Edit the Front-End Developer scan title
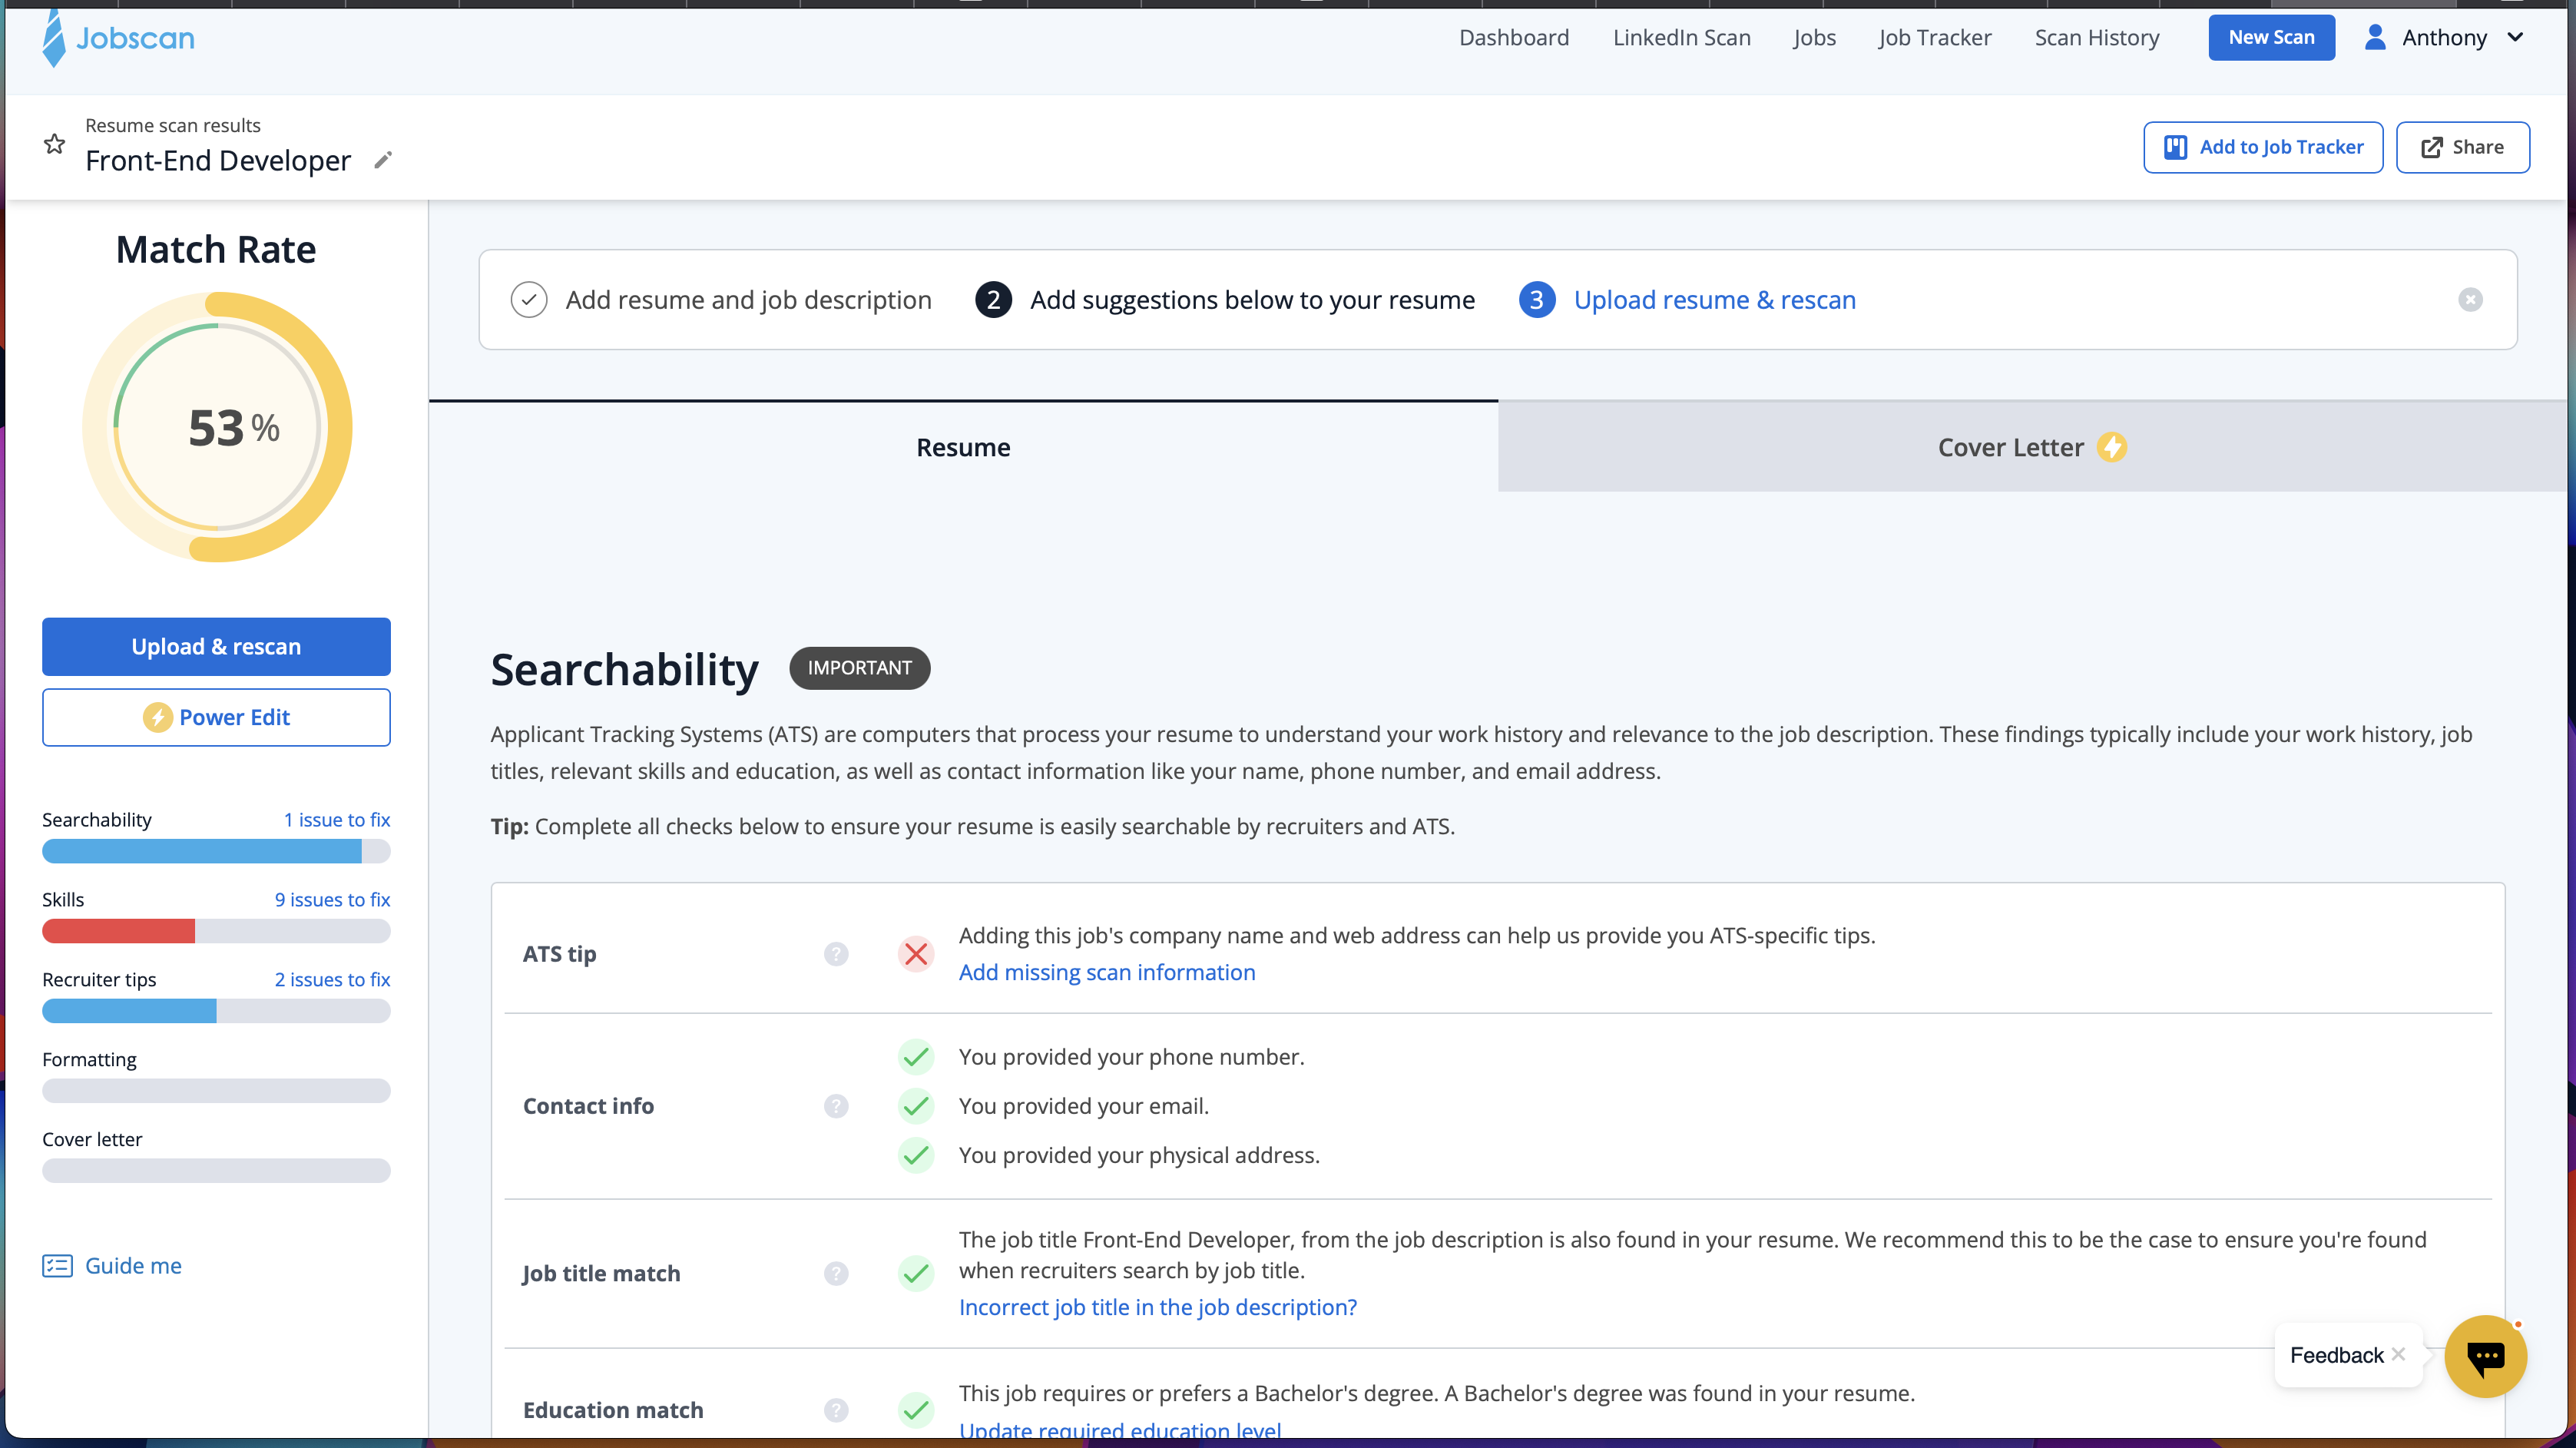The height and width of the screenshot is (1448, 2576). pos(383,160)
